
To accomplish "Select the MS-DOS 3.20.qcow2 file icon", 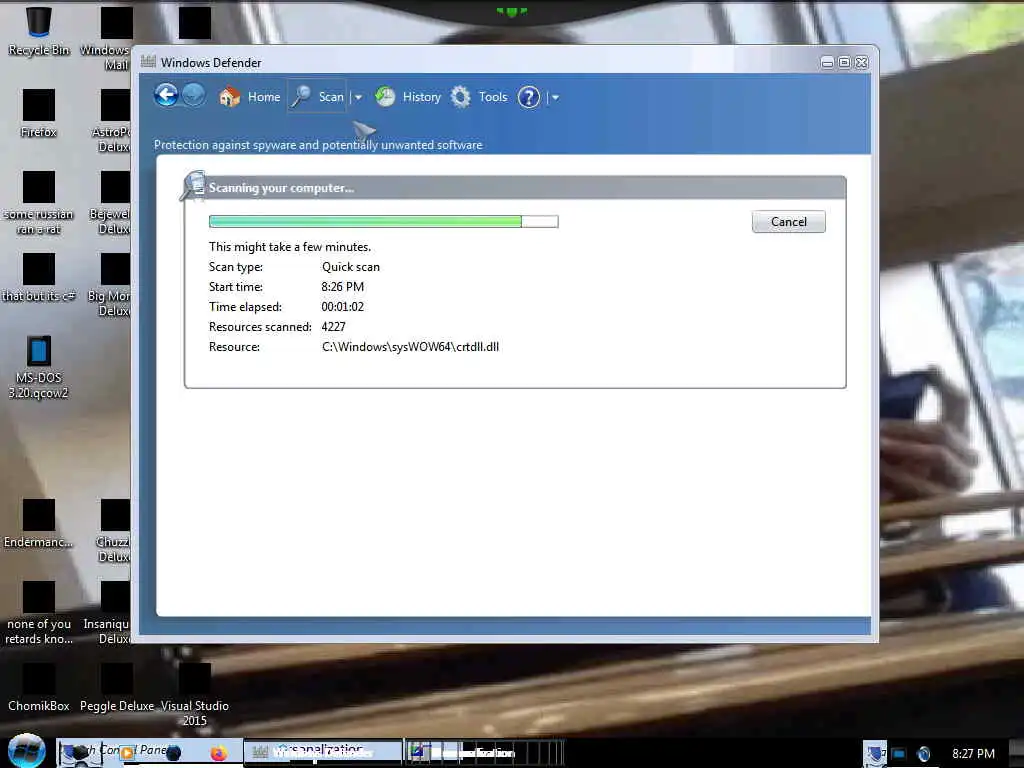I will [39, 368].
